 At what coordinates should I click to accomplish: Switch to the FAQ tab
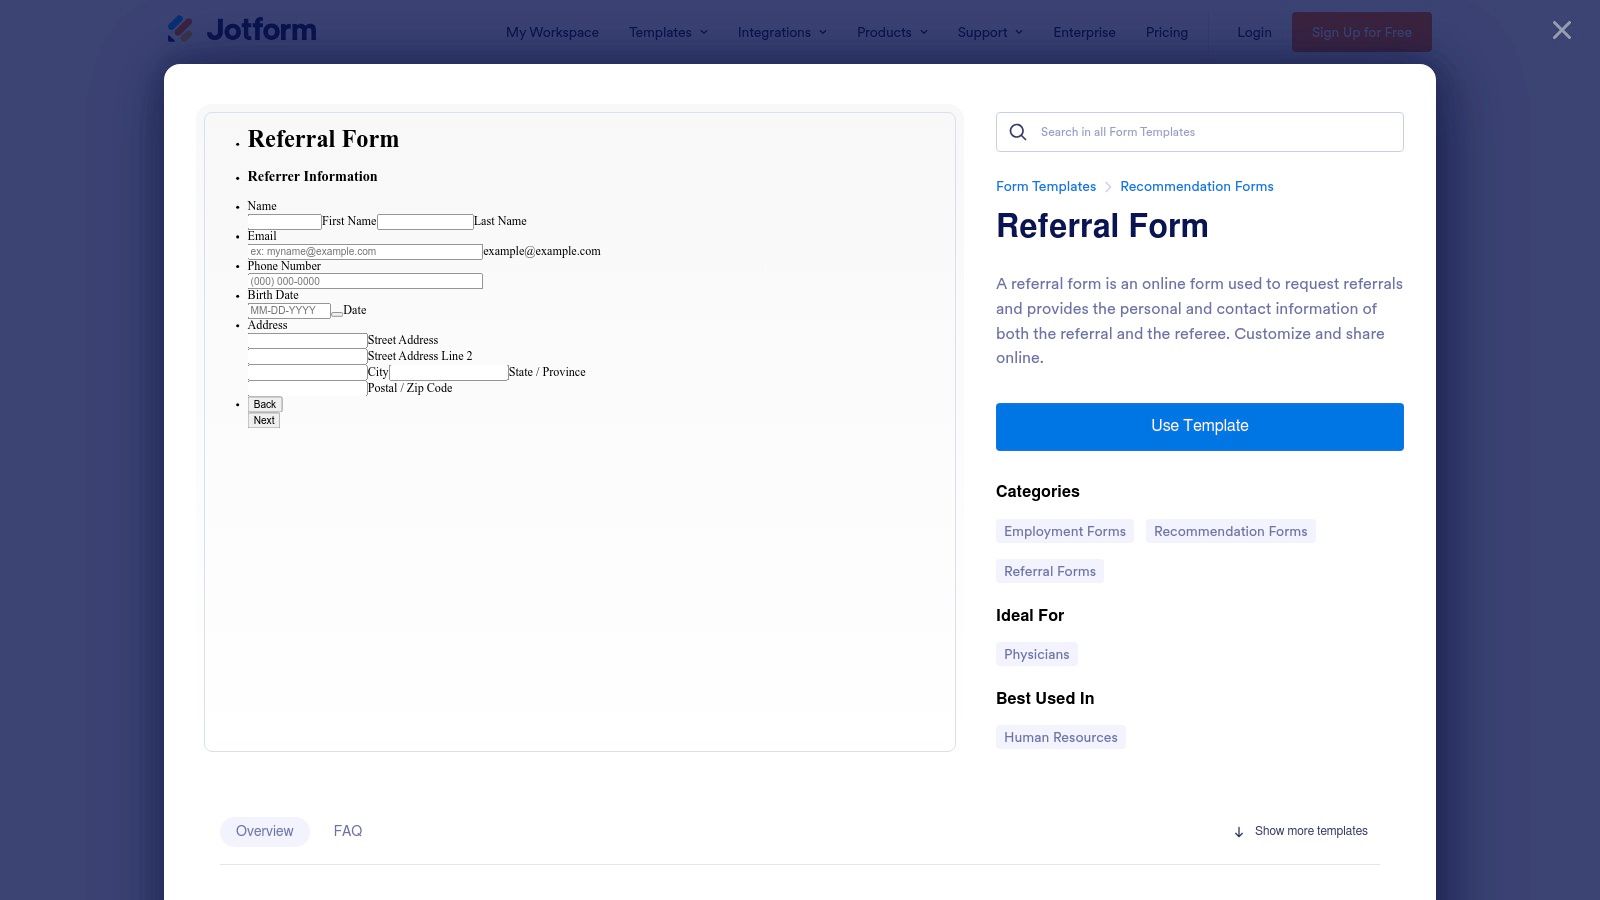(x=348, y=831)
